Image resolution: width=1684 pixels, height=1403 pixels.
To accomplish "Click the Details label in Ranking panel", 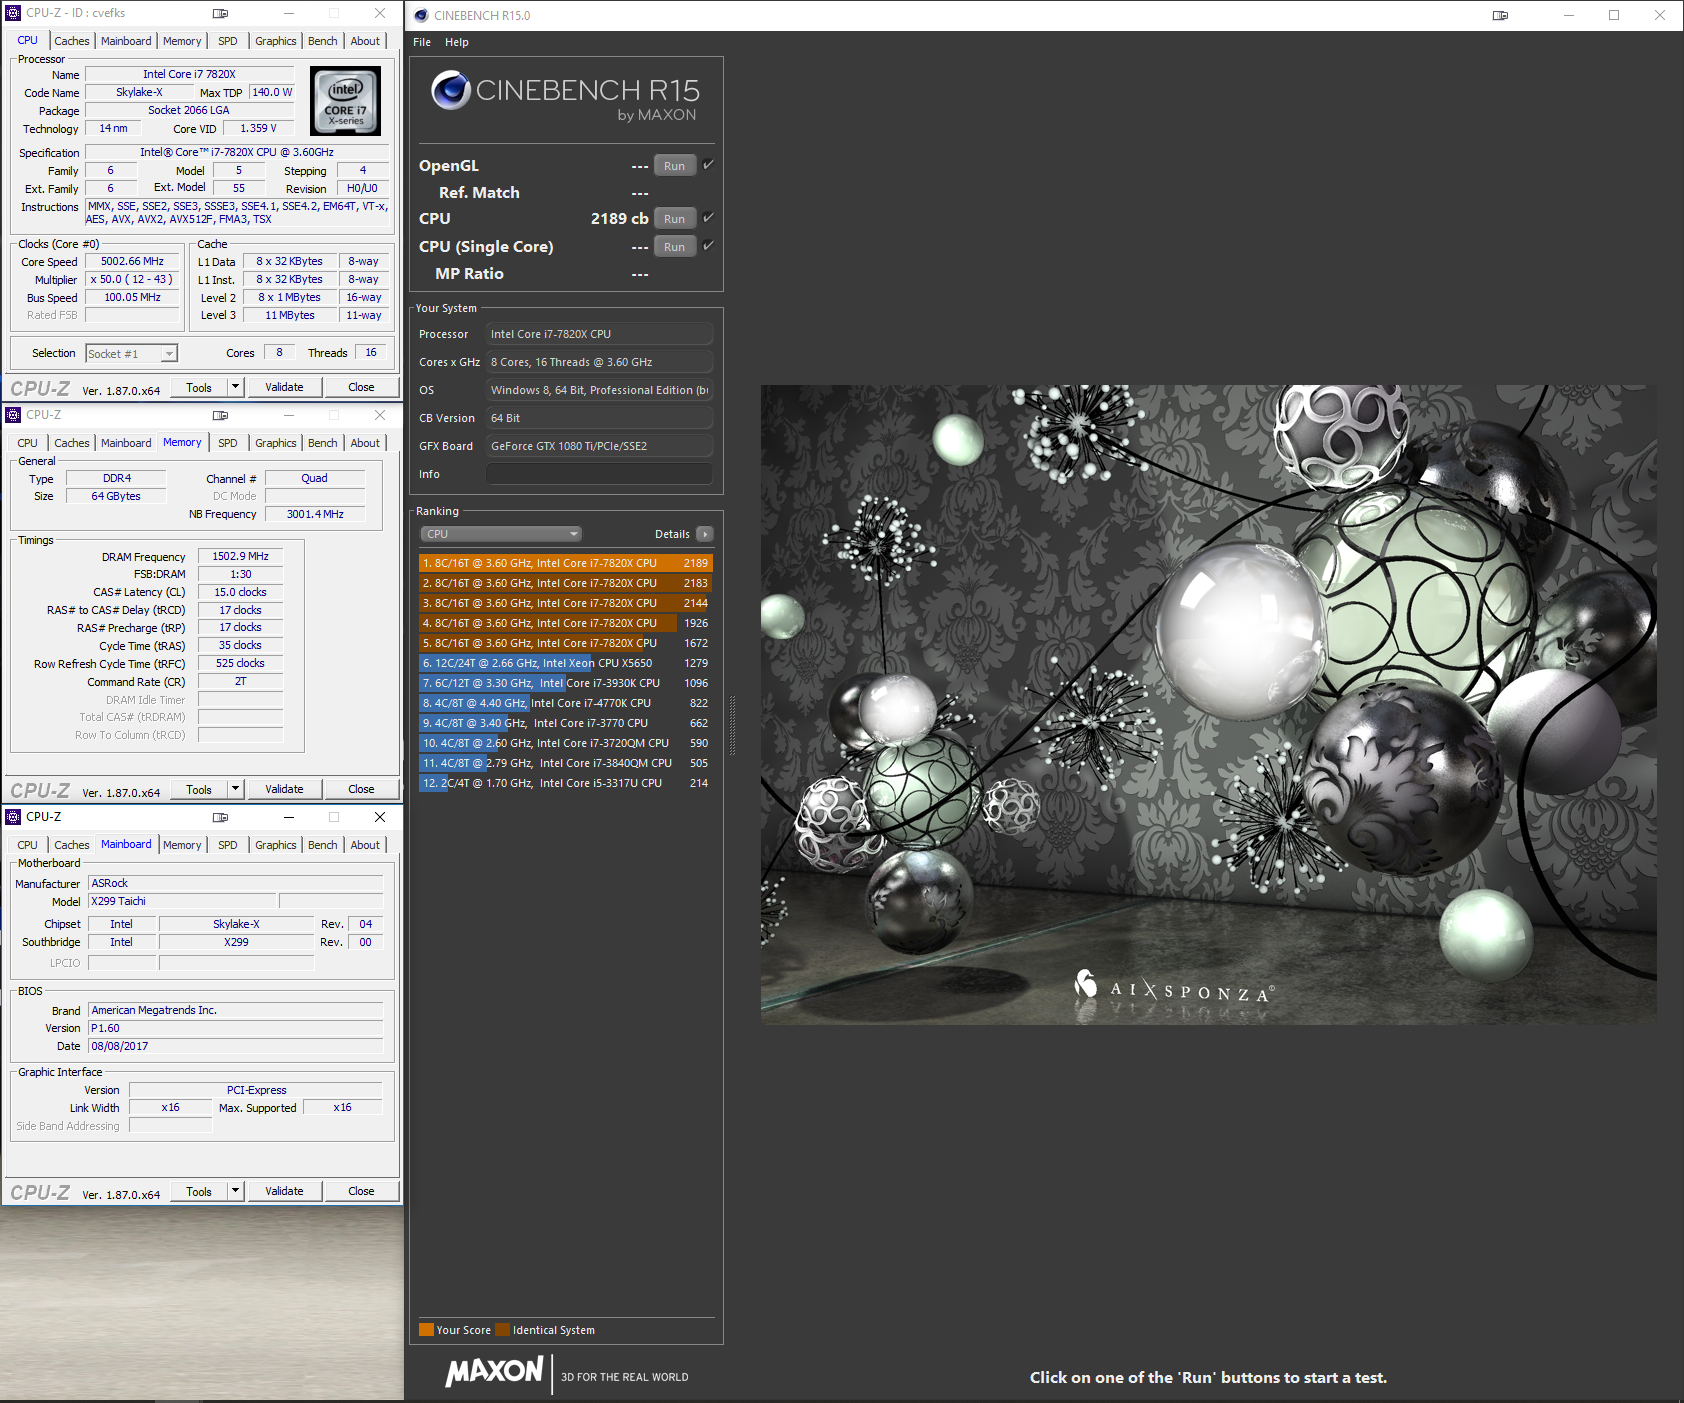I will [x=672, y=534].
